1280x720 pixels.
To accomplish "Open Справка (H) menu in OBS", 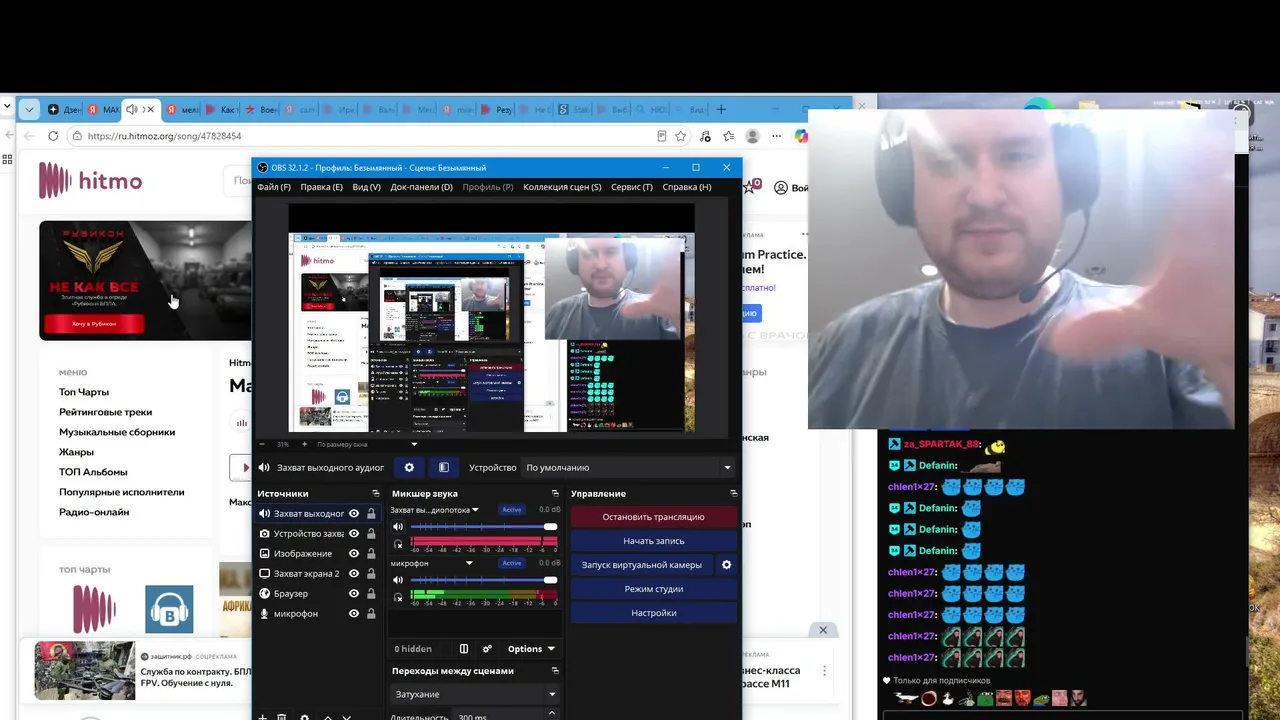I will (x=687, y=187).
